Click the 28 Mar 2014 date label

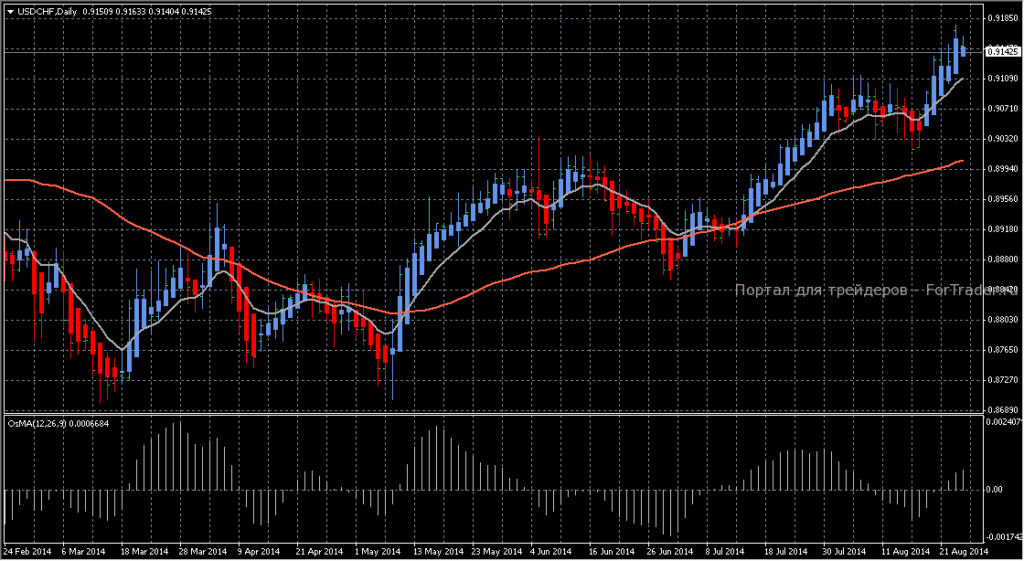202,552
